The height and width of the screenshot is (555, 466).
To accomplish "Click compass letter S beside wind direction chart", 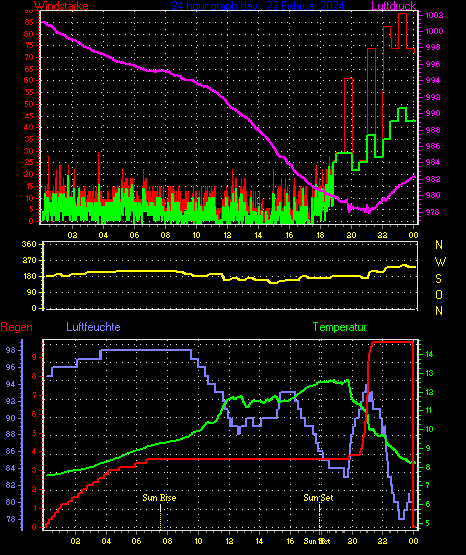I will 438,279.
